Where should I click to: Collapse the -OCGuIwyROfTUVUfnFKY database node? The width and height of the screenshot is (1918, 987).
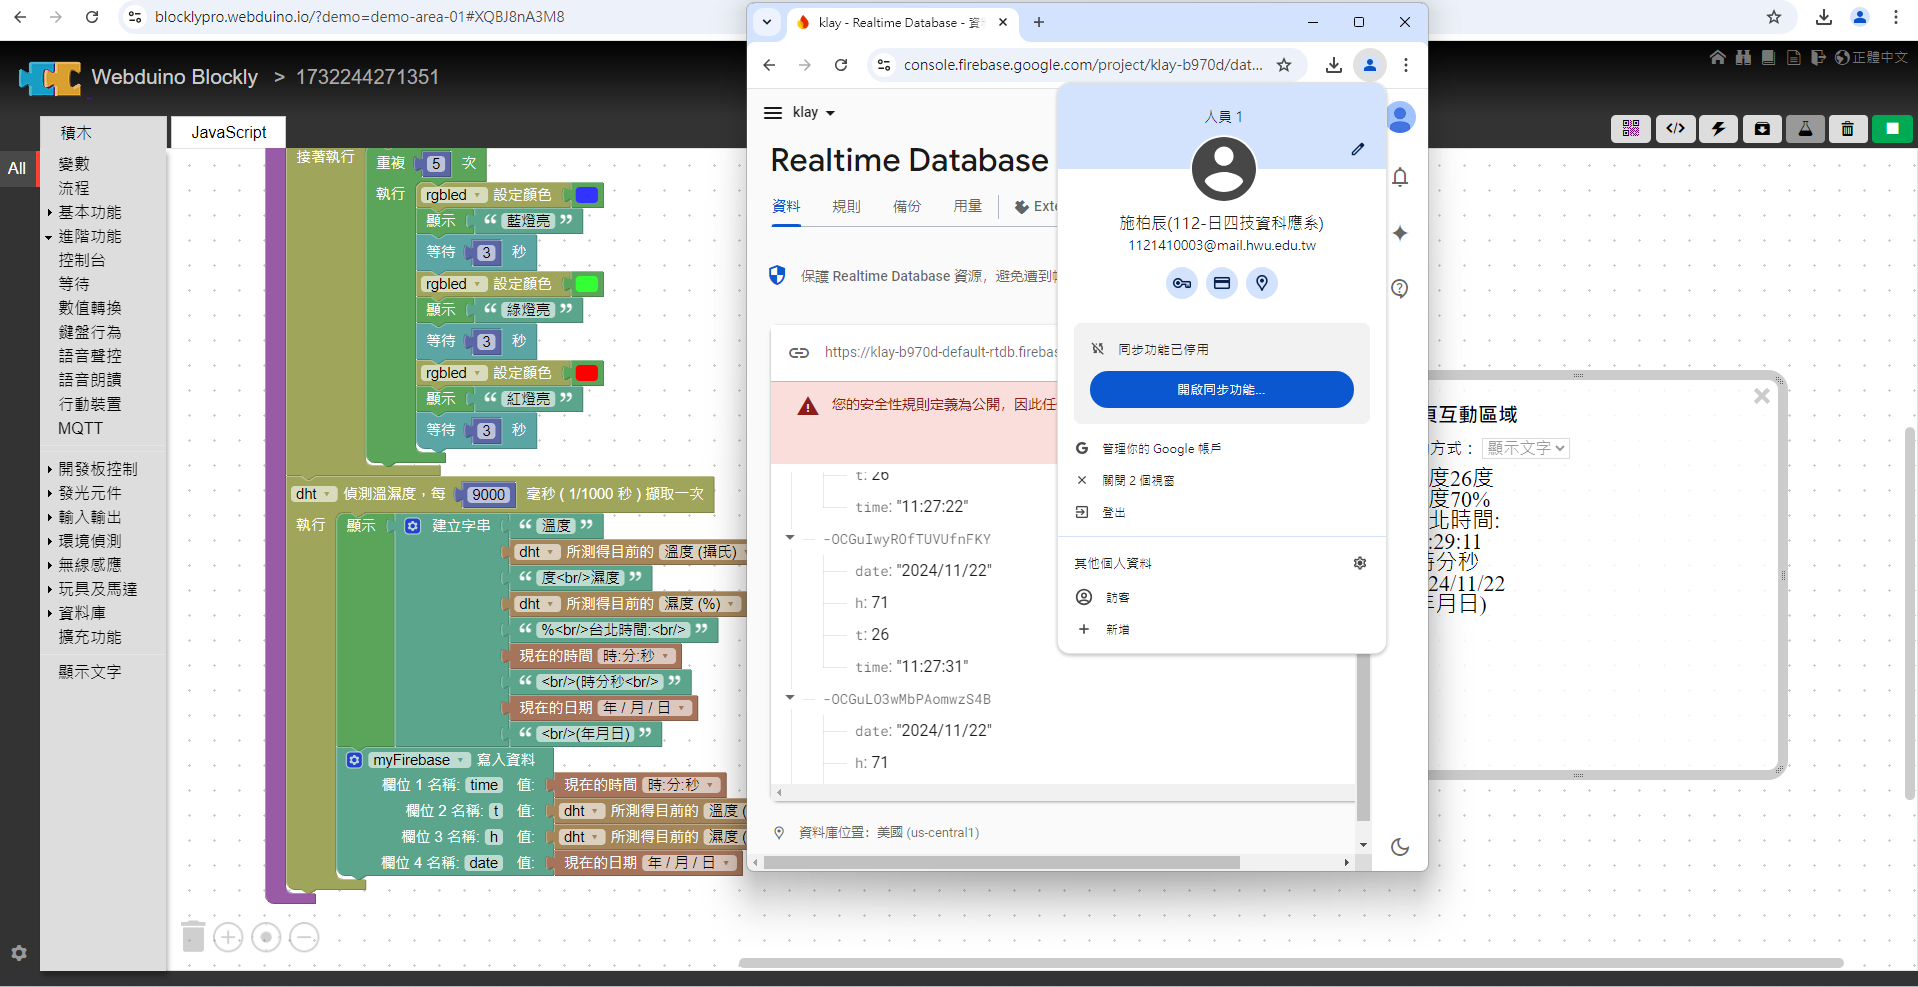click(x=790, y=538)
